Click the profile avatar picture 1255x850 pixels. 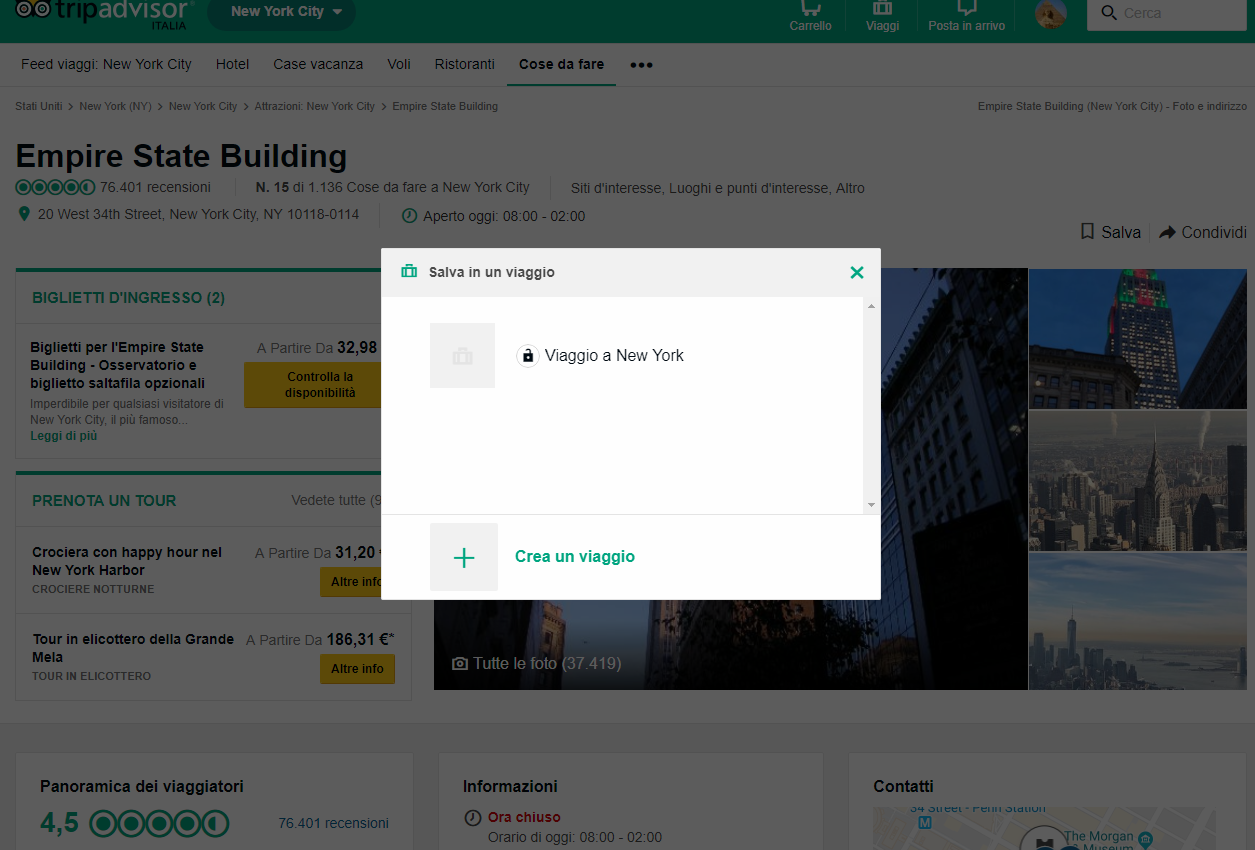pos(1050,13)
